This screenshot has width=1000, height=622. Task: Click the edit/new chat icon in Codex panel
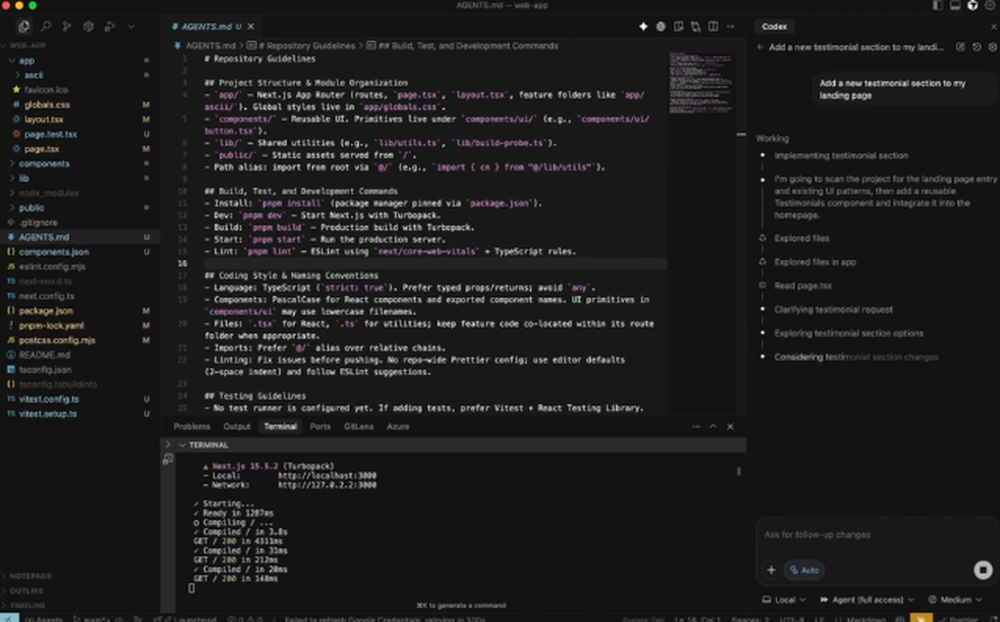961,46
